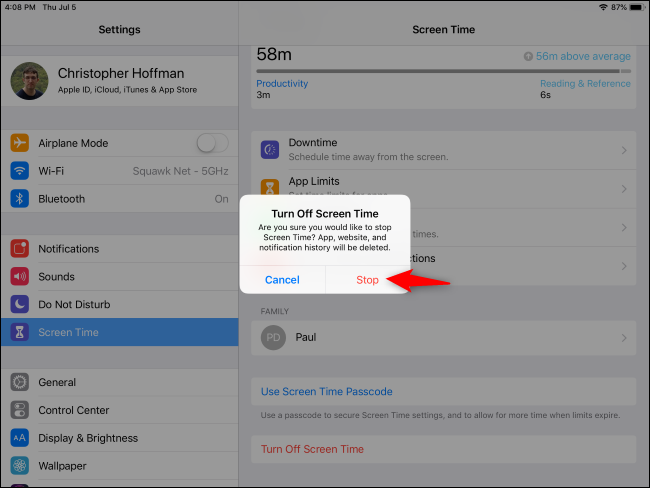Tap the Sounds speaker icon

click(19, 276)
